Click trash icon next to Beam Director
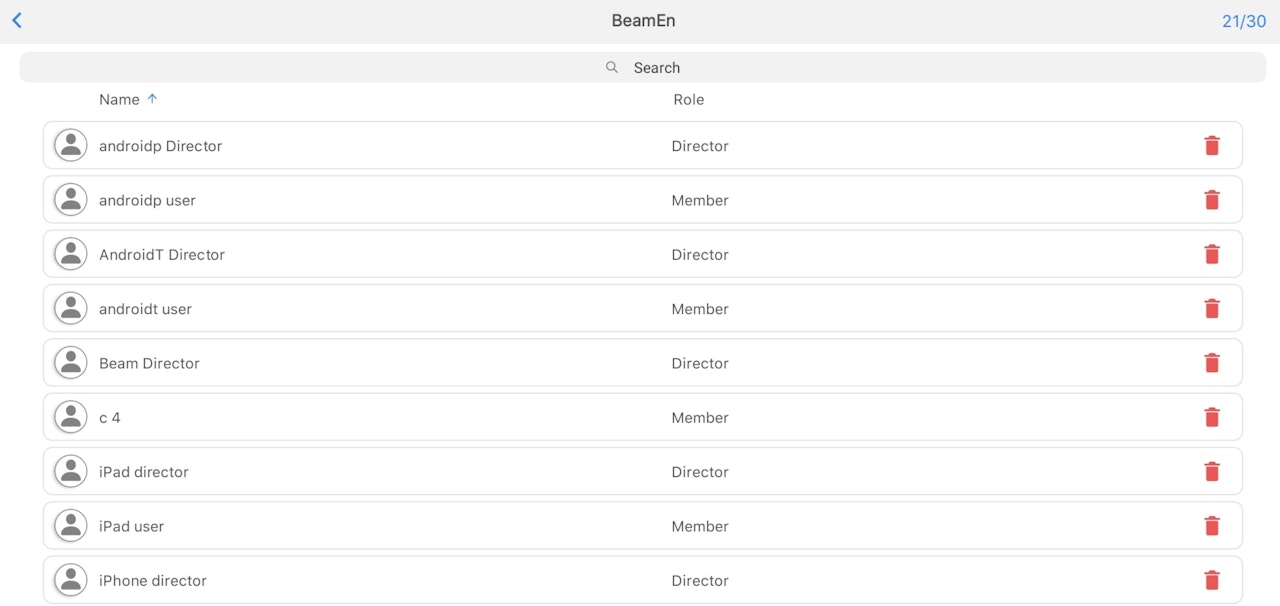Viewport: 1280px width, 606px height. [x=1212, y=363]
